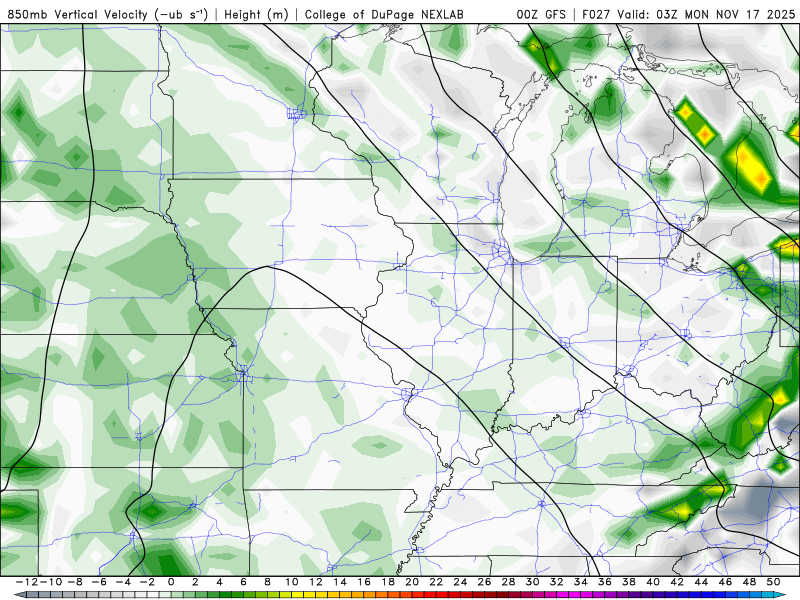Click the colorbar value label "38"
The image size is (800, 600).
tap(629, 582)
